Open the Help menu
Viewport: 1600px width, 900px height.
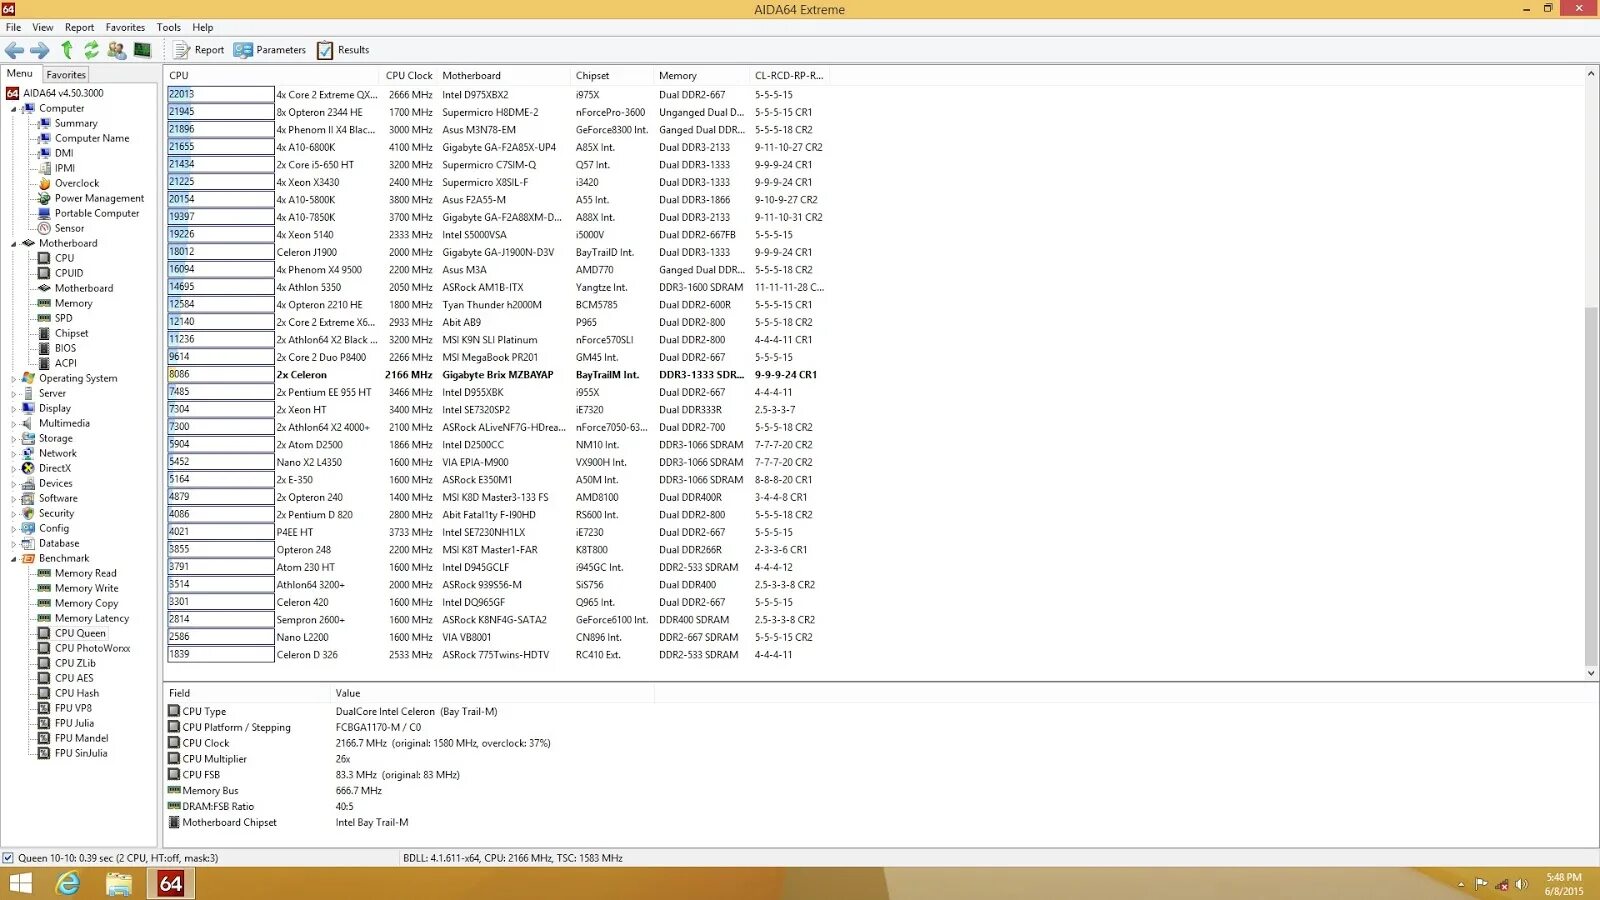coord(203,27)
